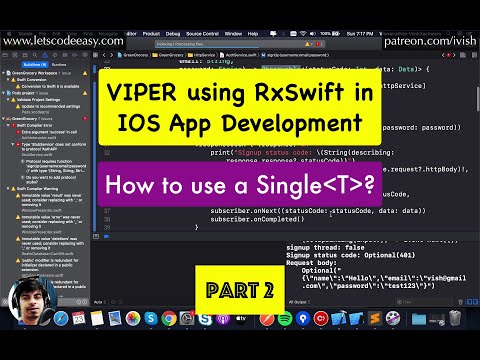The height and width of the screenshot is (360, 480).
Task: Collapse the Swift Conversion group
Action: coord(8,80)
